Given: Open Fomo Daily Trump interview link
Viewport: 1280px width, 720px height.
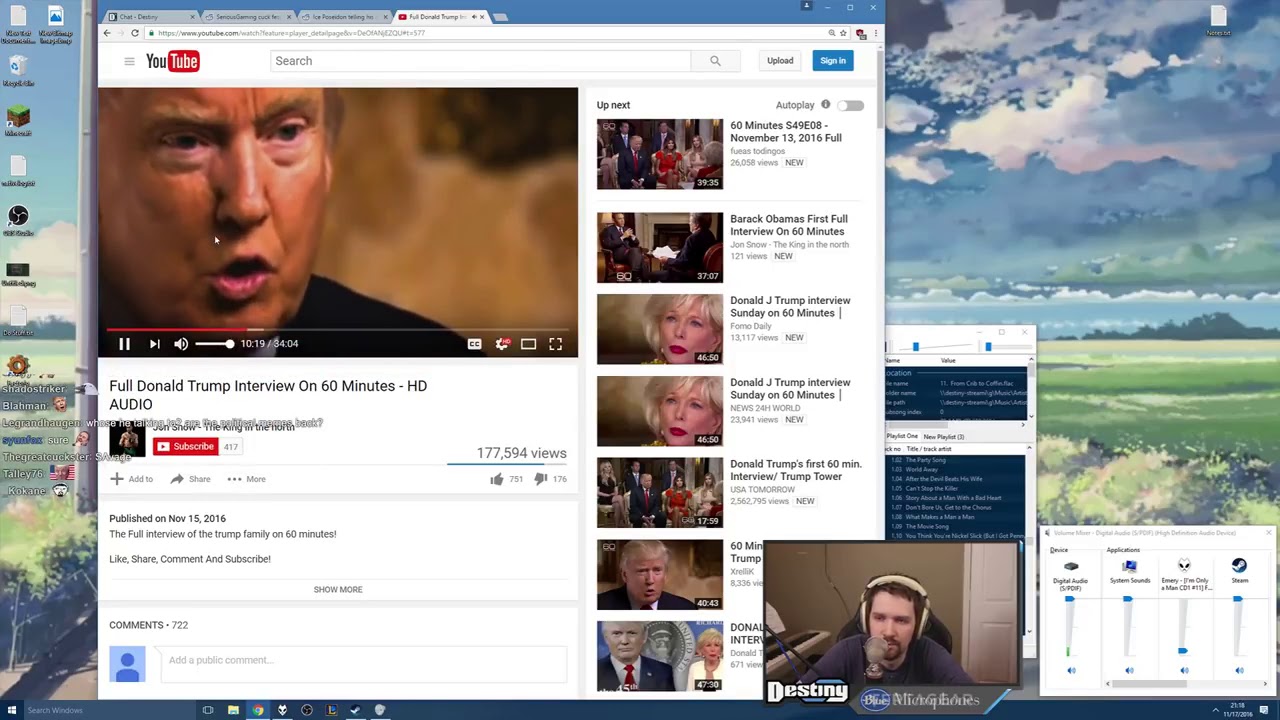Looking at the screenshot, I should coord(790,307).
